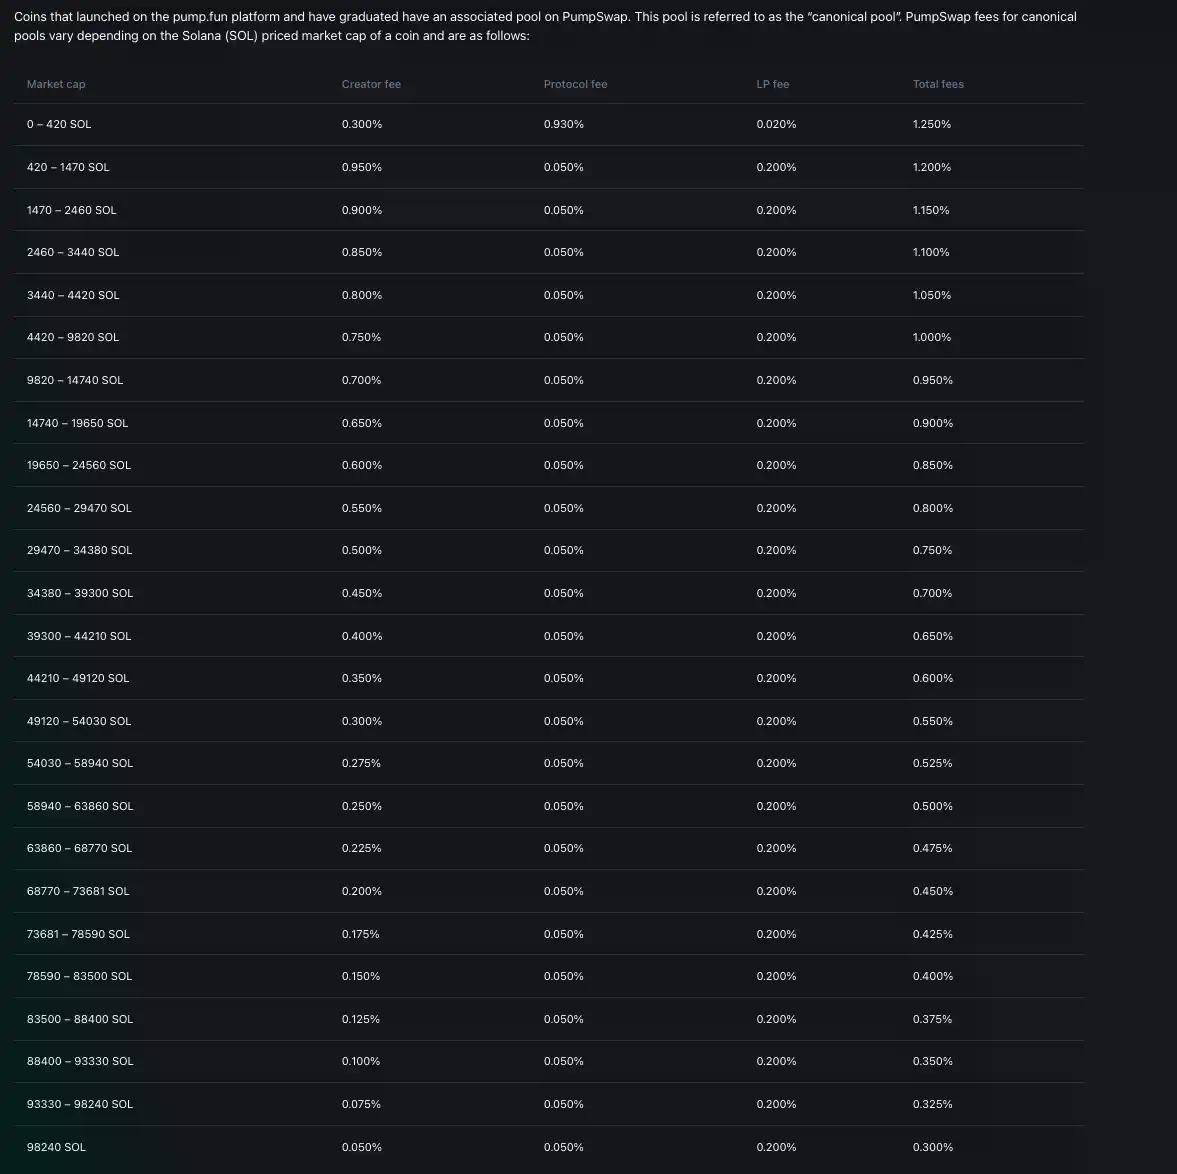The width and height of the screenshot is (1177, 1174).
Task: Select the 0.275% creator fee cell
Action: coord(361,763)
